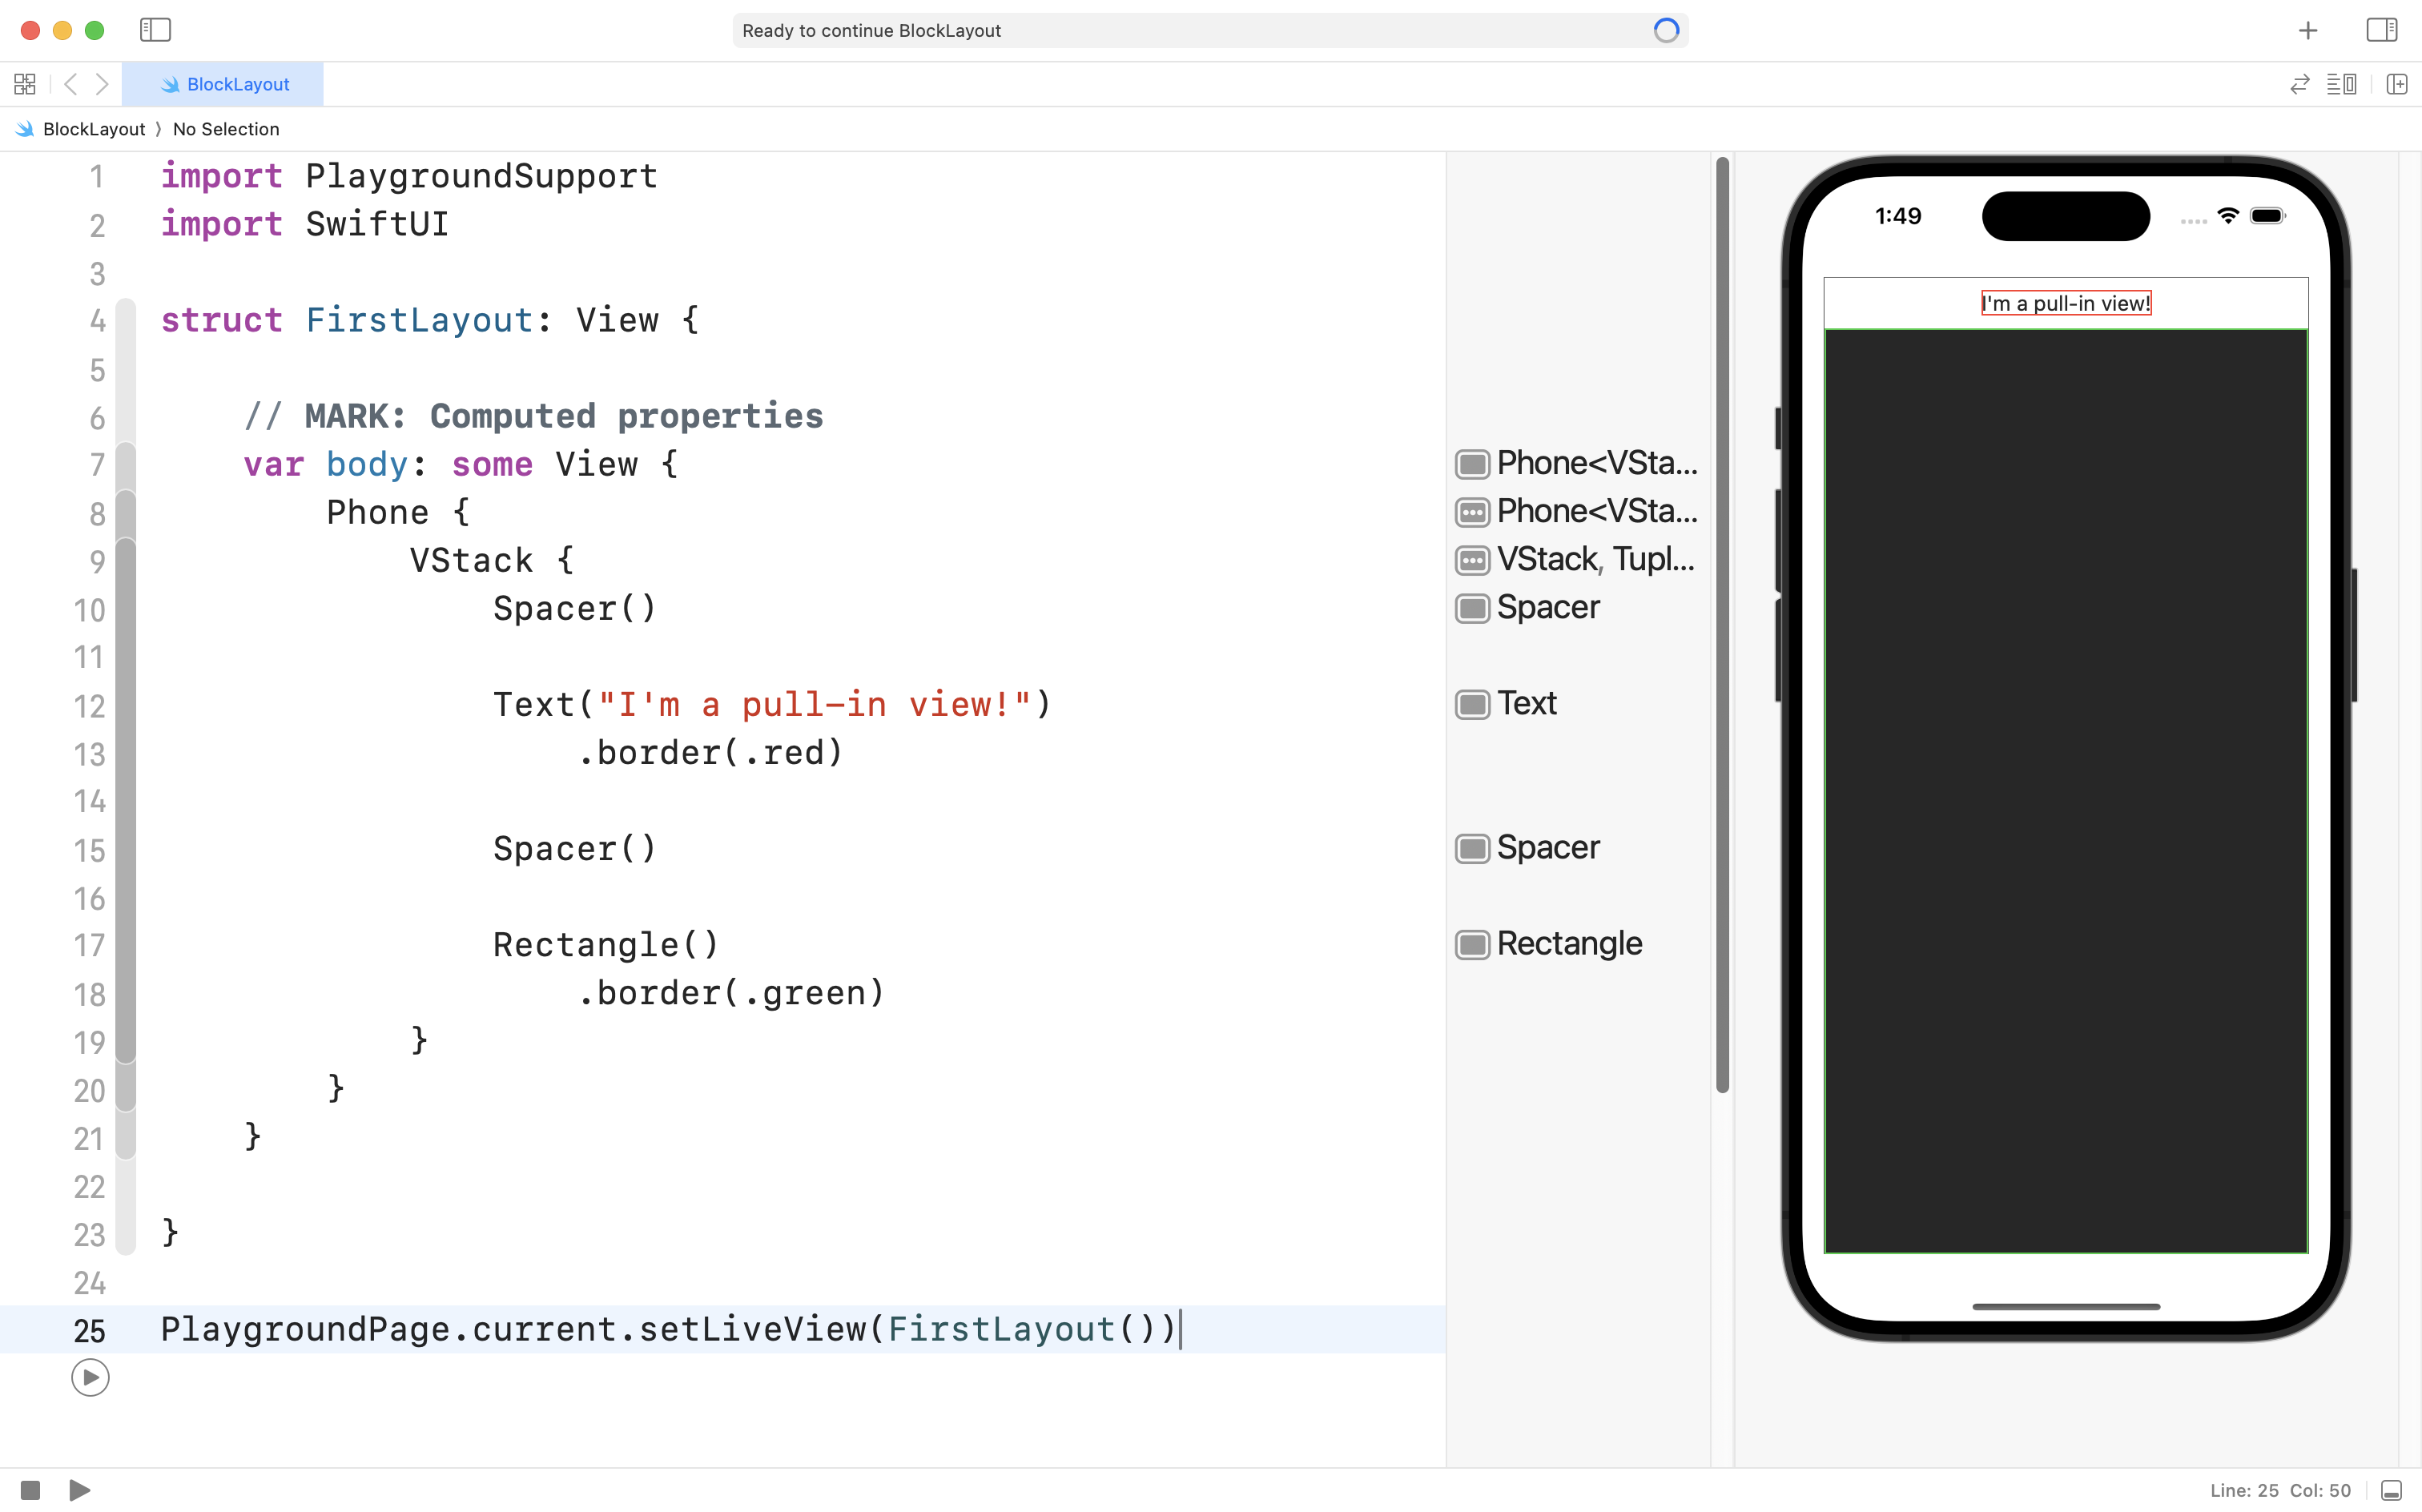Screen dimensions: 2422x1512
Task: Click the results sidebar vertical scrollbar
Action: pyautogui.click(x=1722, y=620)
